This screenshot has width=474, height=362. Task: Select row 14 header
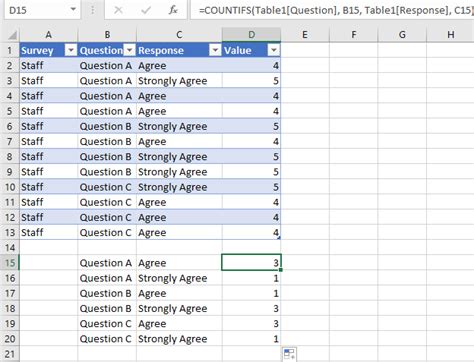(10, 248)
